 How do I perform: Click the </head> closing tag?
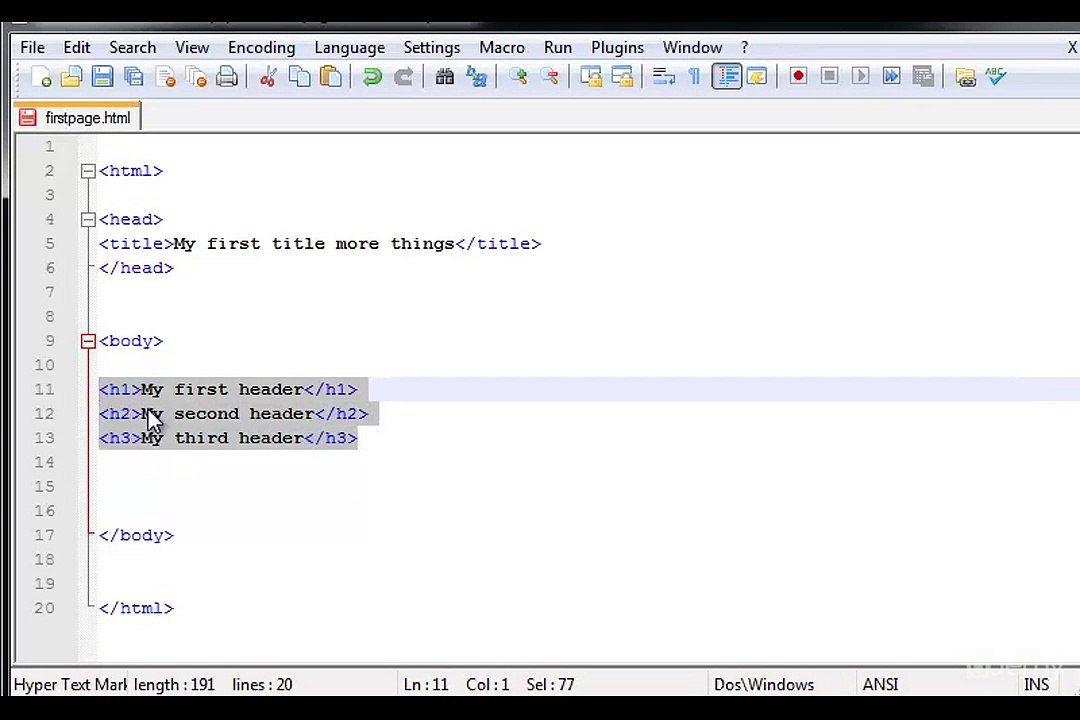click(136, 268)
